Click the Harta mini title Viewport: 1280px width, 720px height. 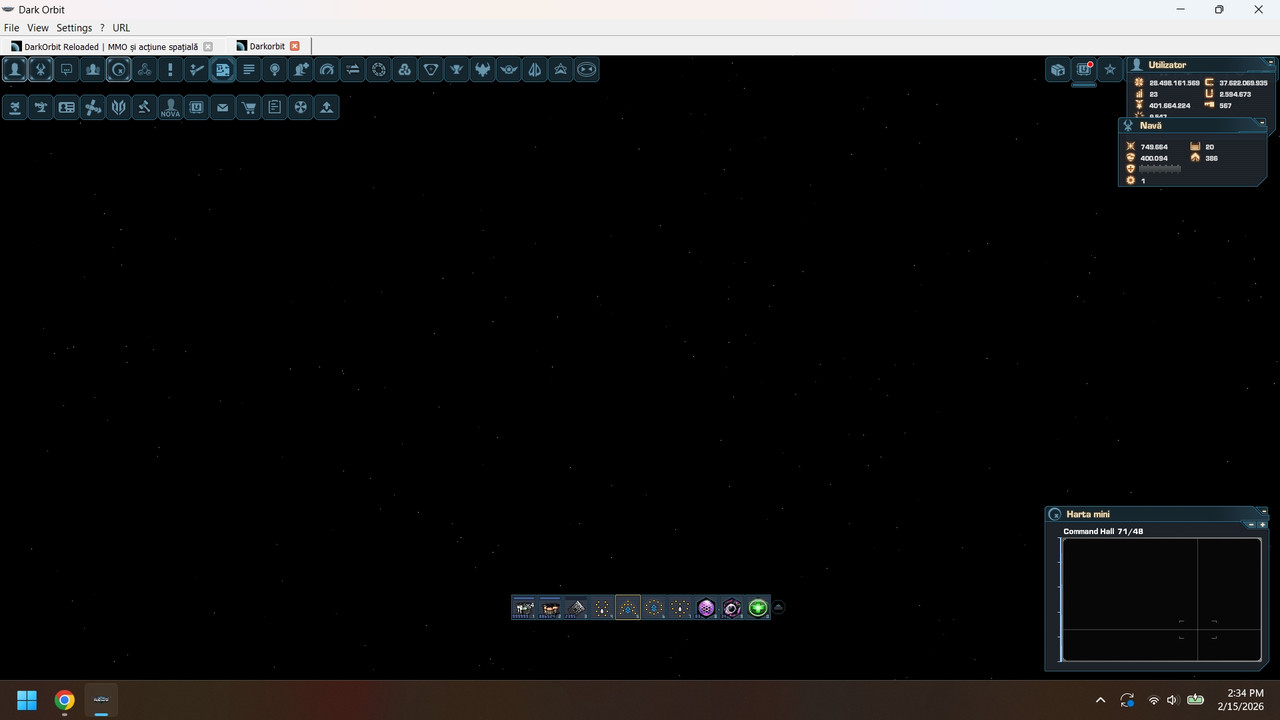coord(1088,514)
